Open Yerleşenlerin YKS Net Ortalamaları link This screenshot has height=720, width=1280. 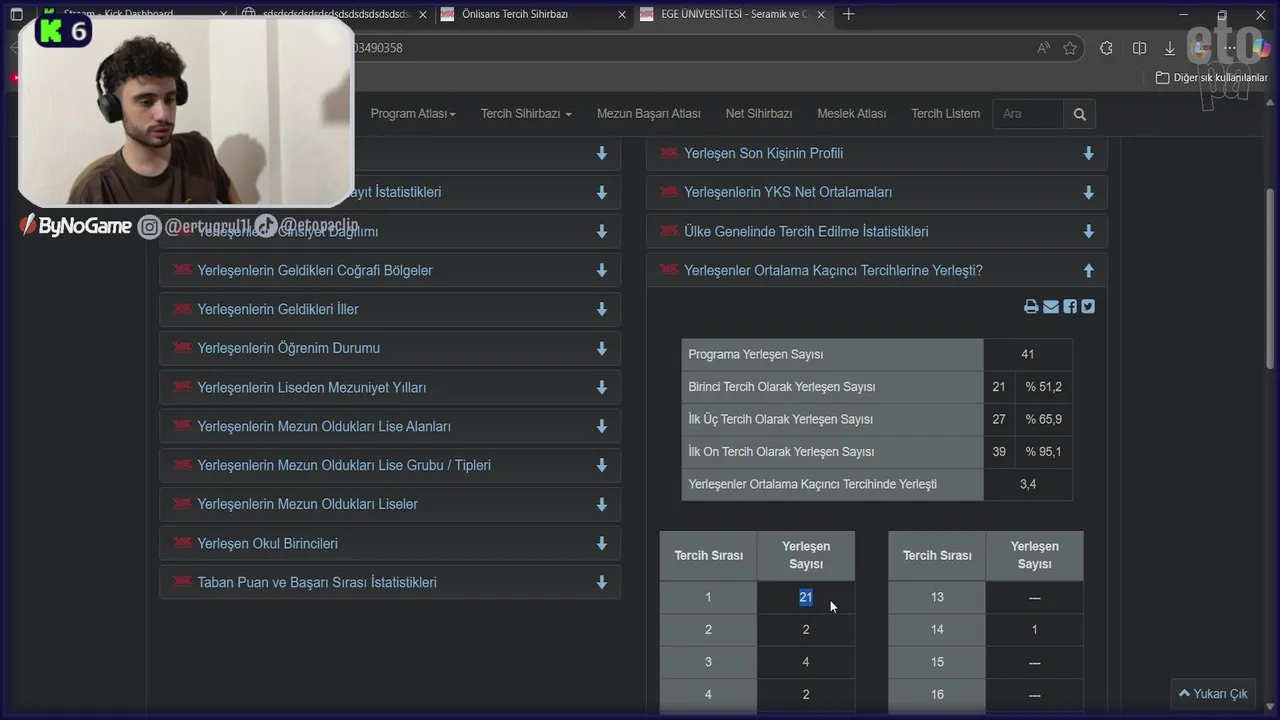(x=788, y=193)
